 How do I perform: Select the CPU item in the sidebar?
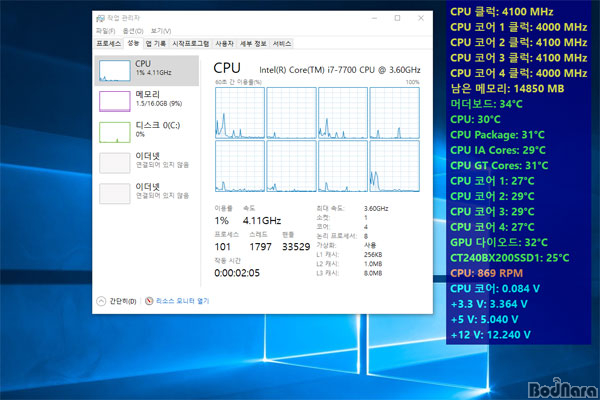coord(147,70)
